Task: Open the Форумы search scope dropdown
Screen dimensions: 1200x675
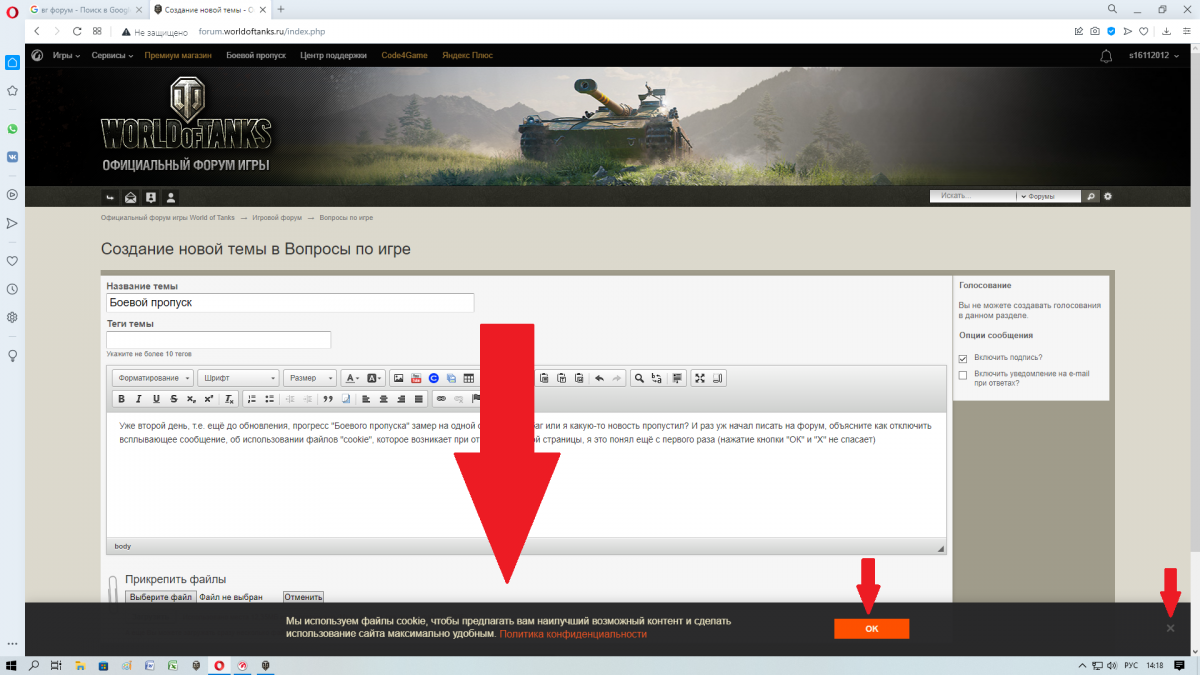Action: [x=1050, y=197]
